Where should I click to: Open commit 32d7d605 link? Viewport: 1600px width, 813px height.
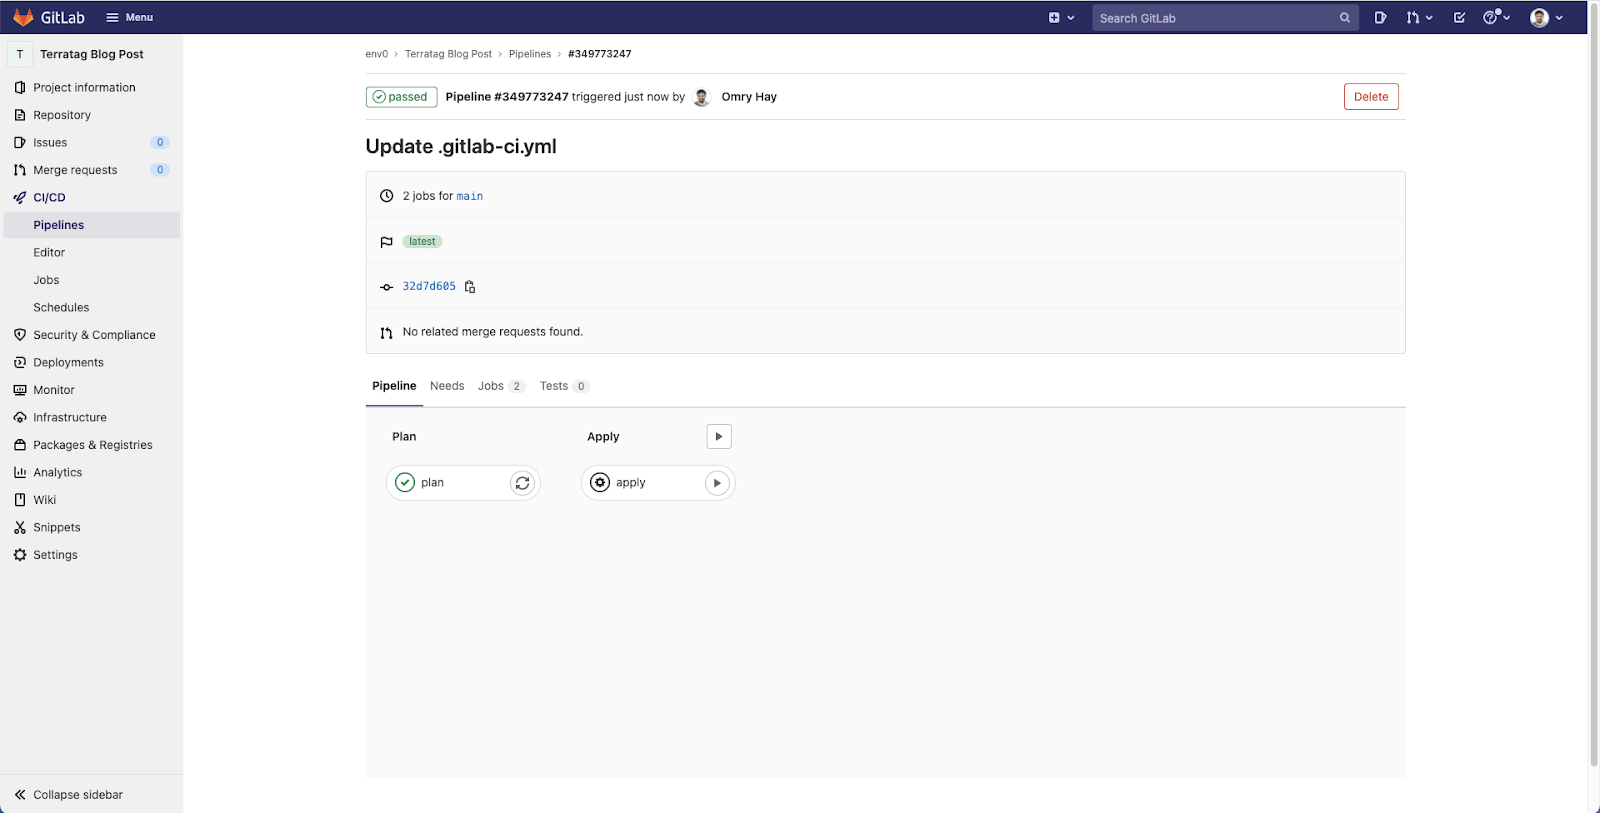(429, 286)
